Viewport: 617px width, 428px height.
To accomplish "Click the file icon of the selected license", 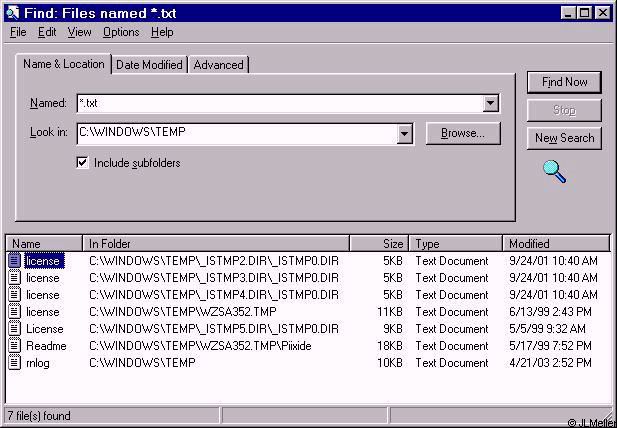I will tap(15, 261).
